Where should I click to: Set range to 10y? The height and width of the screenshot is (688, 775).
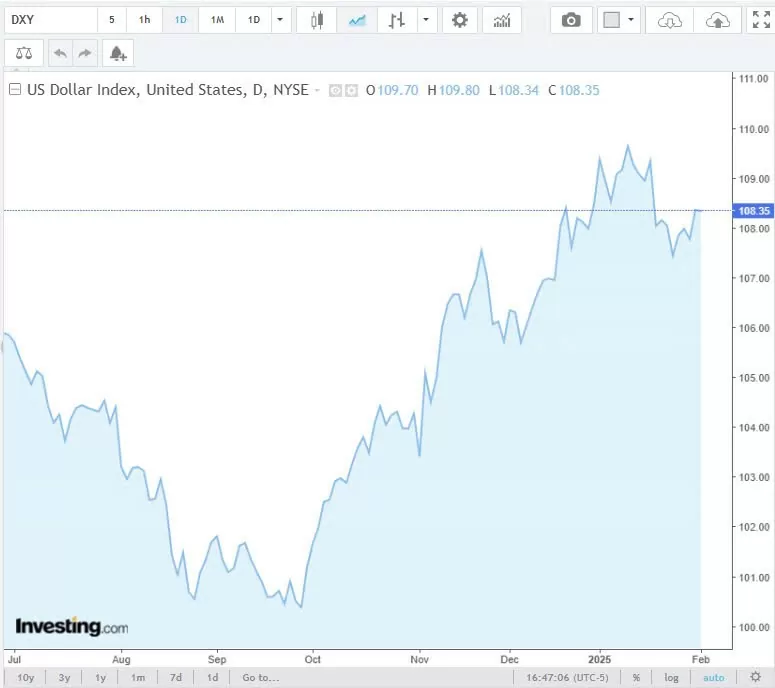point(26,677)
